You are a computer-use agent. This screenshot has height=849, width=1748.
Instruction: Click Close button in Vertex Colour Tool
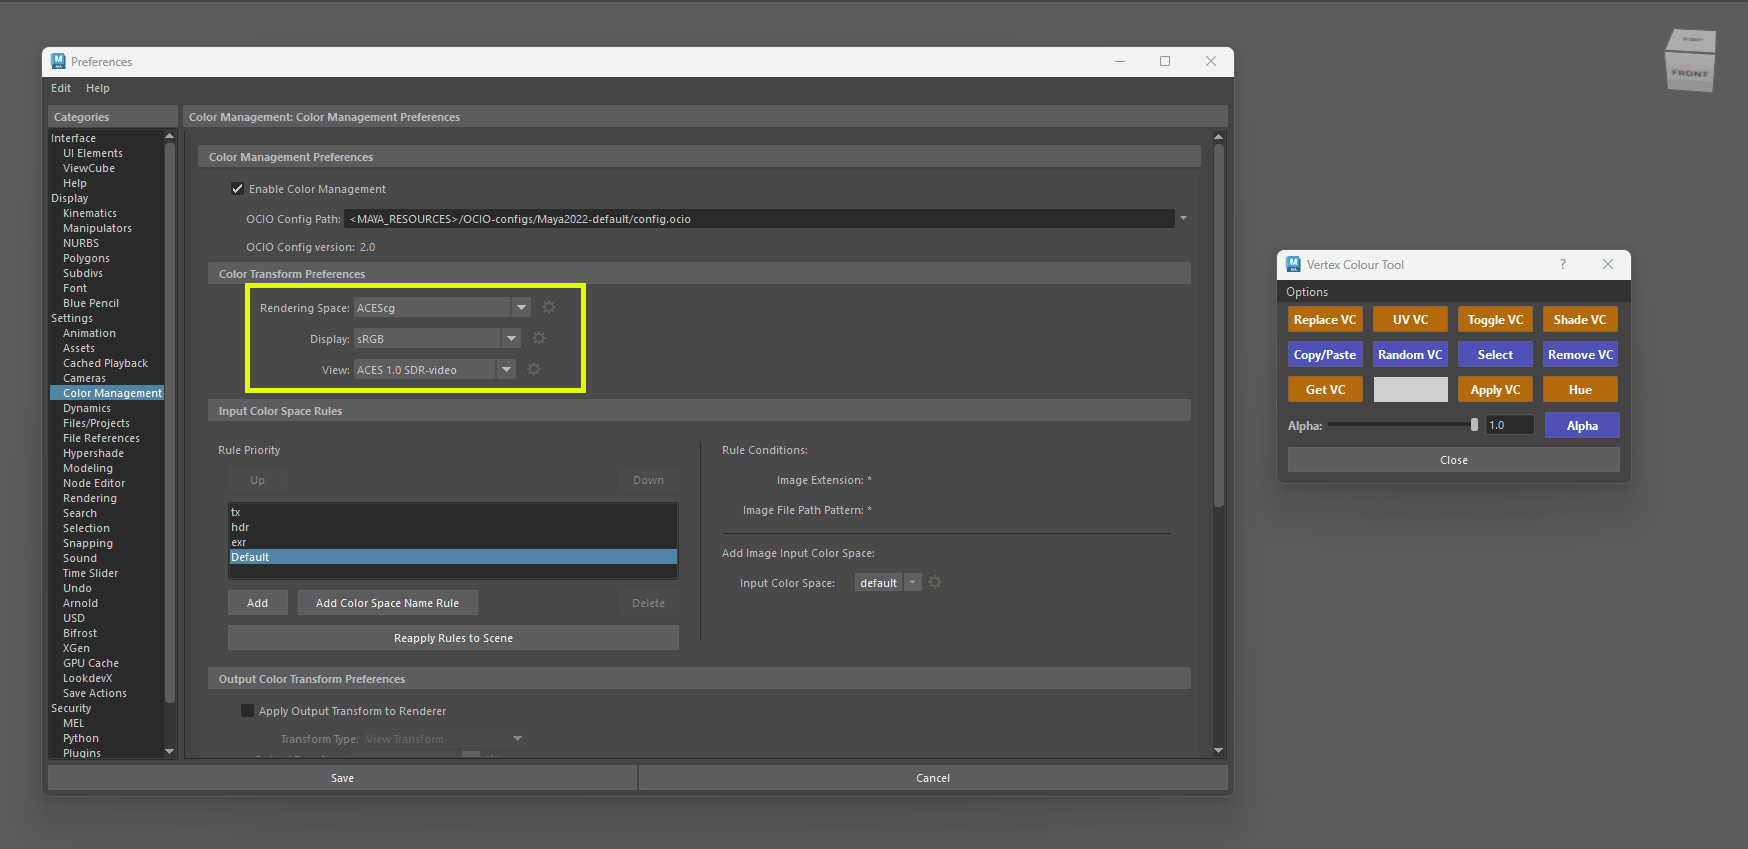click(x=1454, y=460)
